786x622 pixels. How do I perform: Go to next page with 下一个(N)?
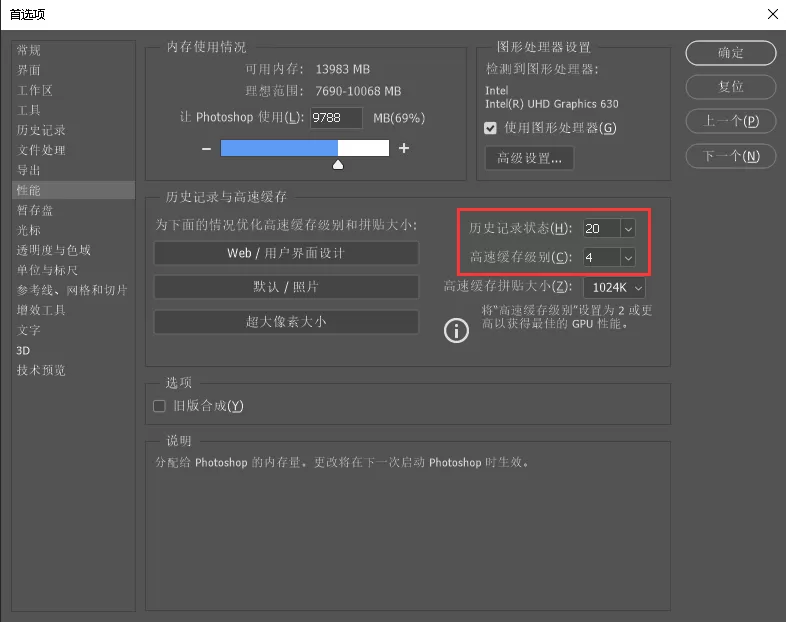coord(731,156)
